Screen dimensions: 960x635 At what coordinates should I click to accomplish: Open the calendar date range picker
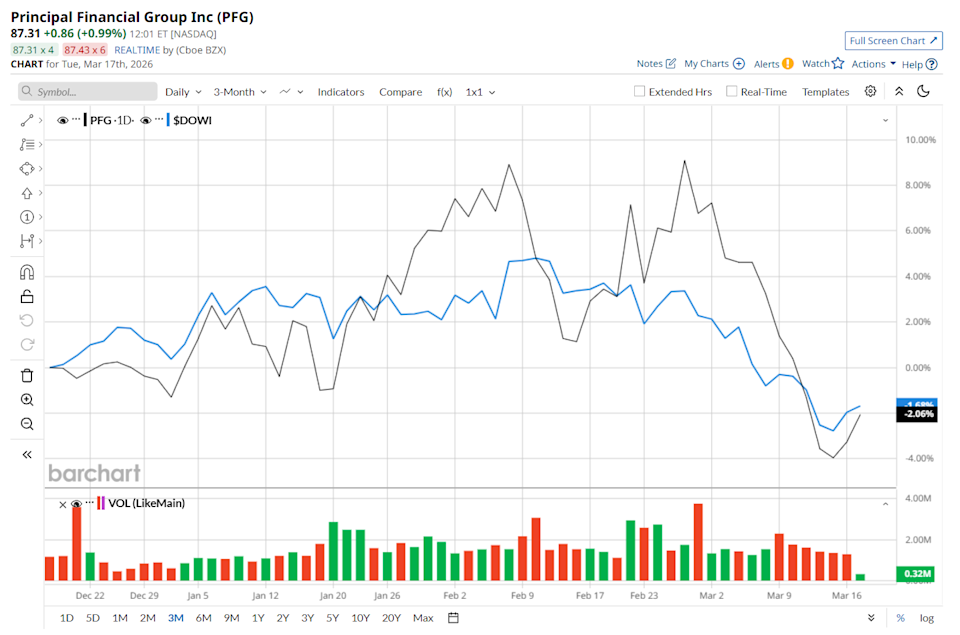453,617
